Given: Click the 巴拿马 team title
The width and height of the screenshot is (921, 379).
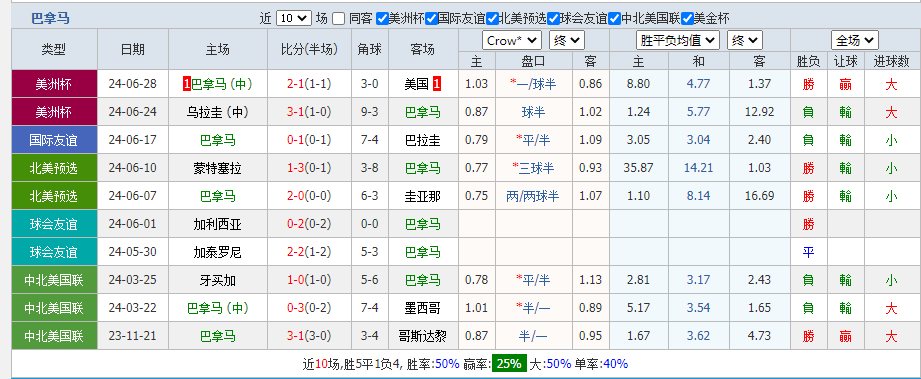Looking at the screenshot, I should 50,18.
